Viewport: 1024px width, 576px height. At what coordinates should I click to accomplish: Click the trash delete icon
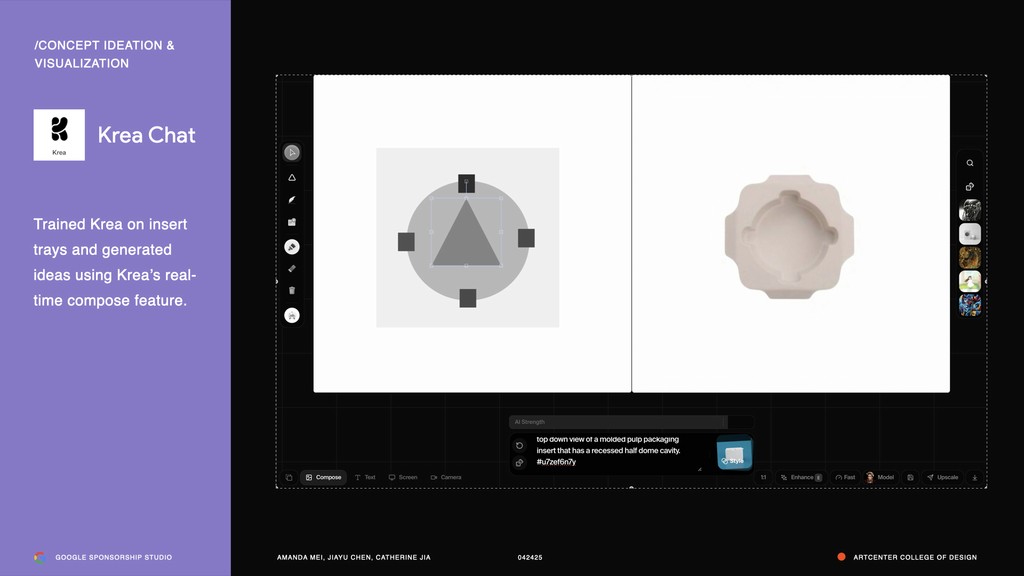(x=292, y=291)
